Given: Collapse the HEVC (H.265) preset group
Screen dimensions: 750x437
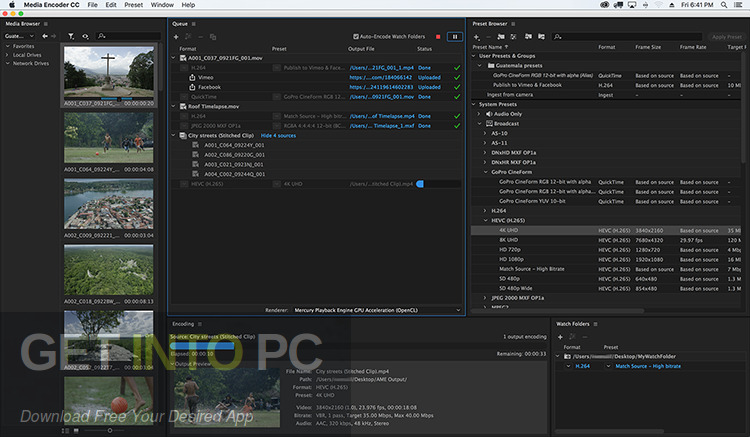Looking at the screenshot, I should click(x=485, y=220).
